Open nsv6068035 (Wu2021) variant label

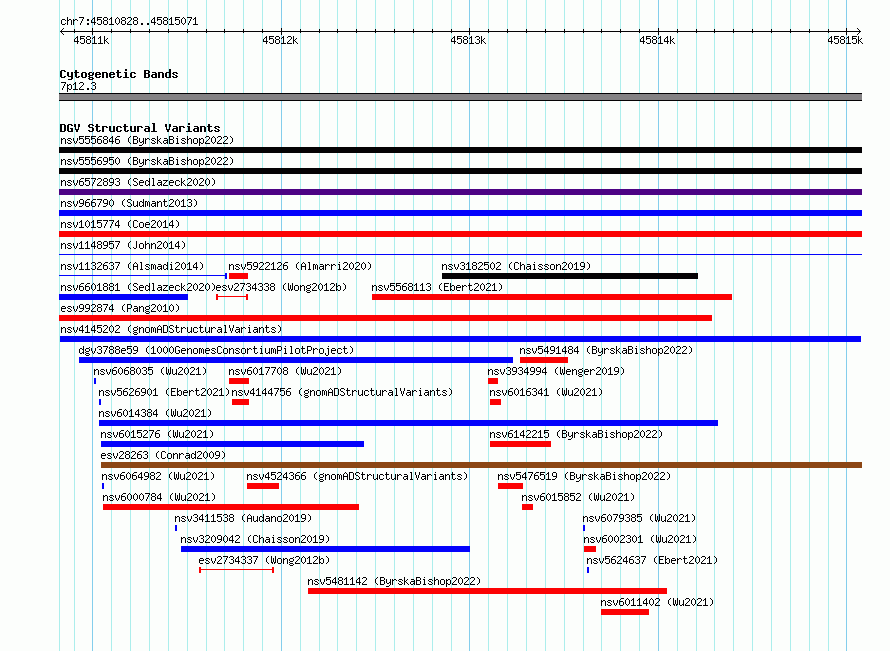pos(150,371)
